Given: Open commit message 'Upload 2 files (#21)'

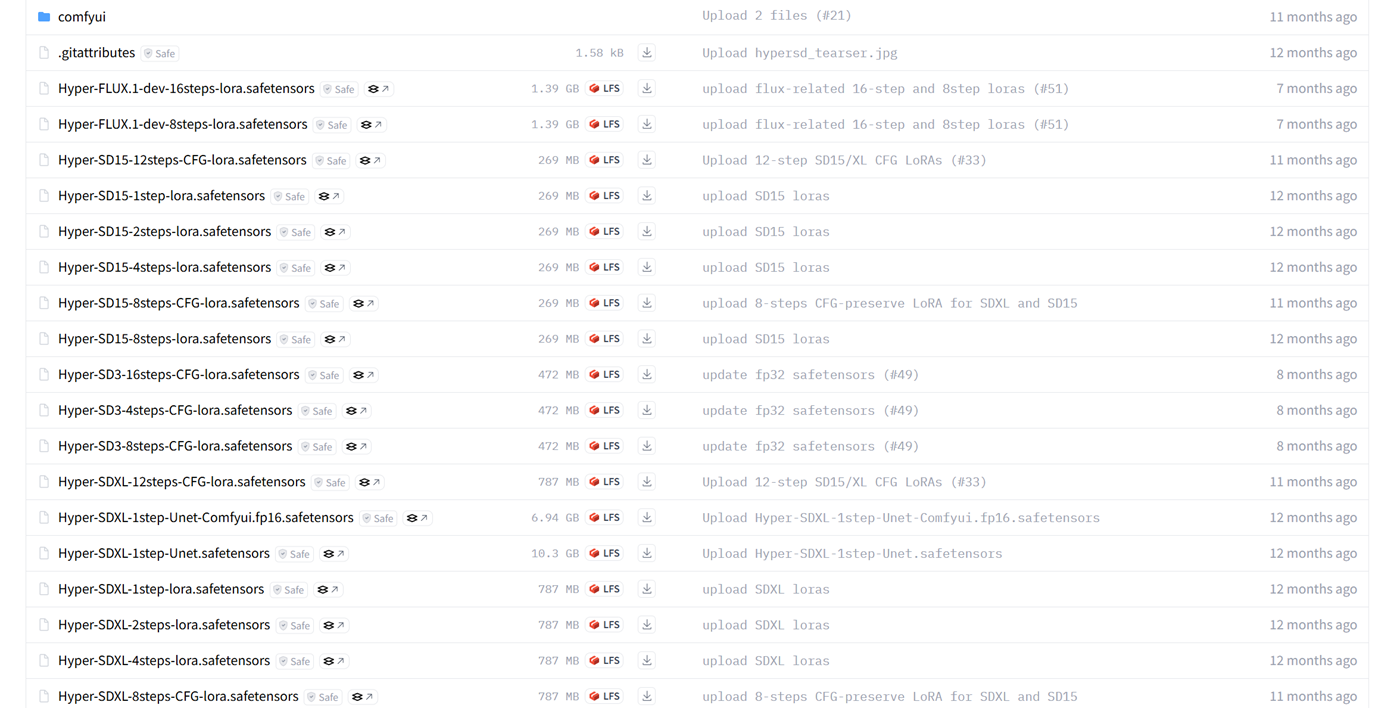Looking at the screenshot, I should [776, 16].
